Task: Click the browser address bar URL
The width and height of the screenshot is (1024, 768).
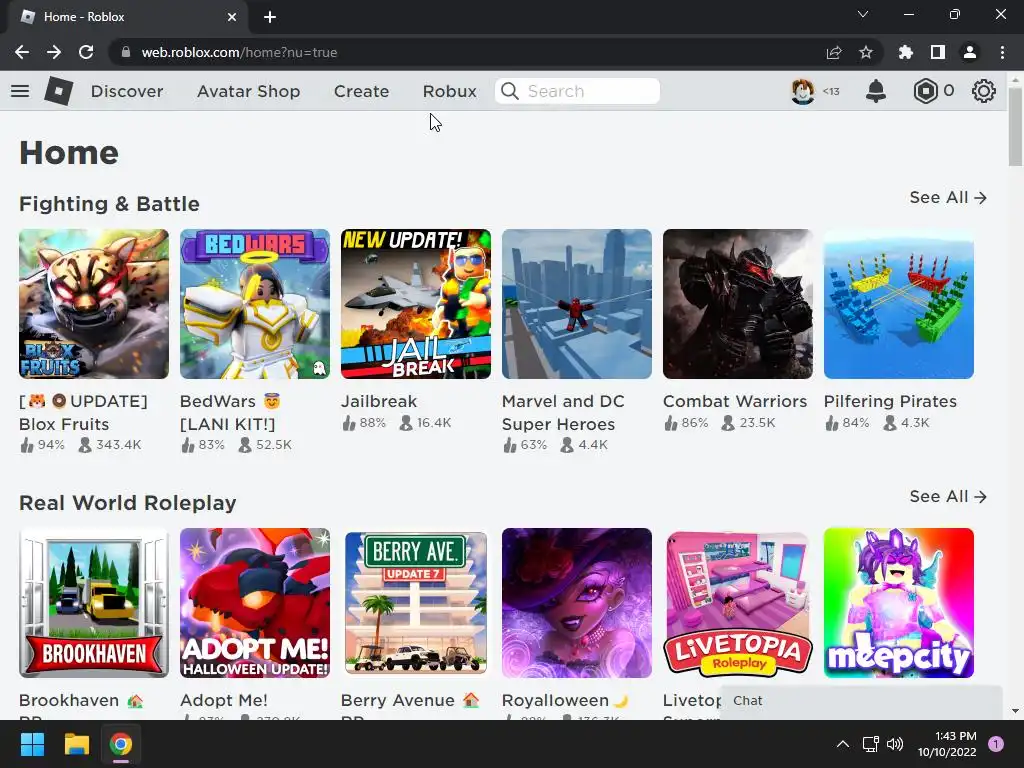Action: point(239,52)
